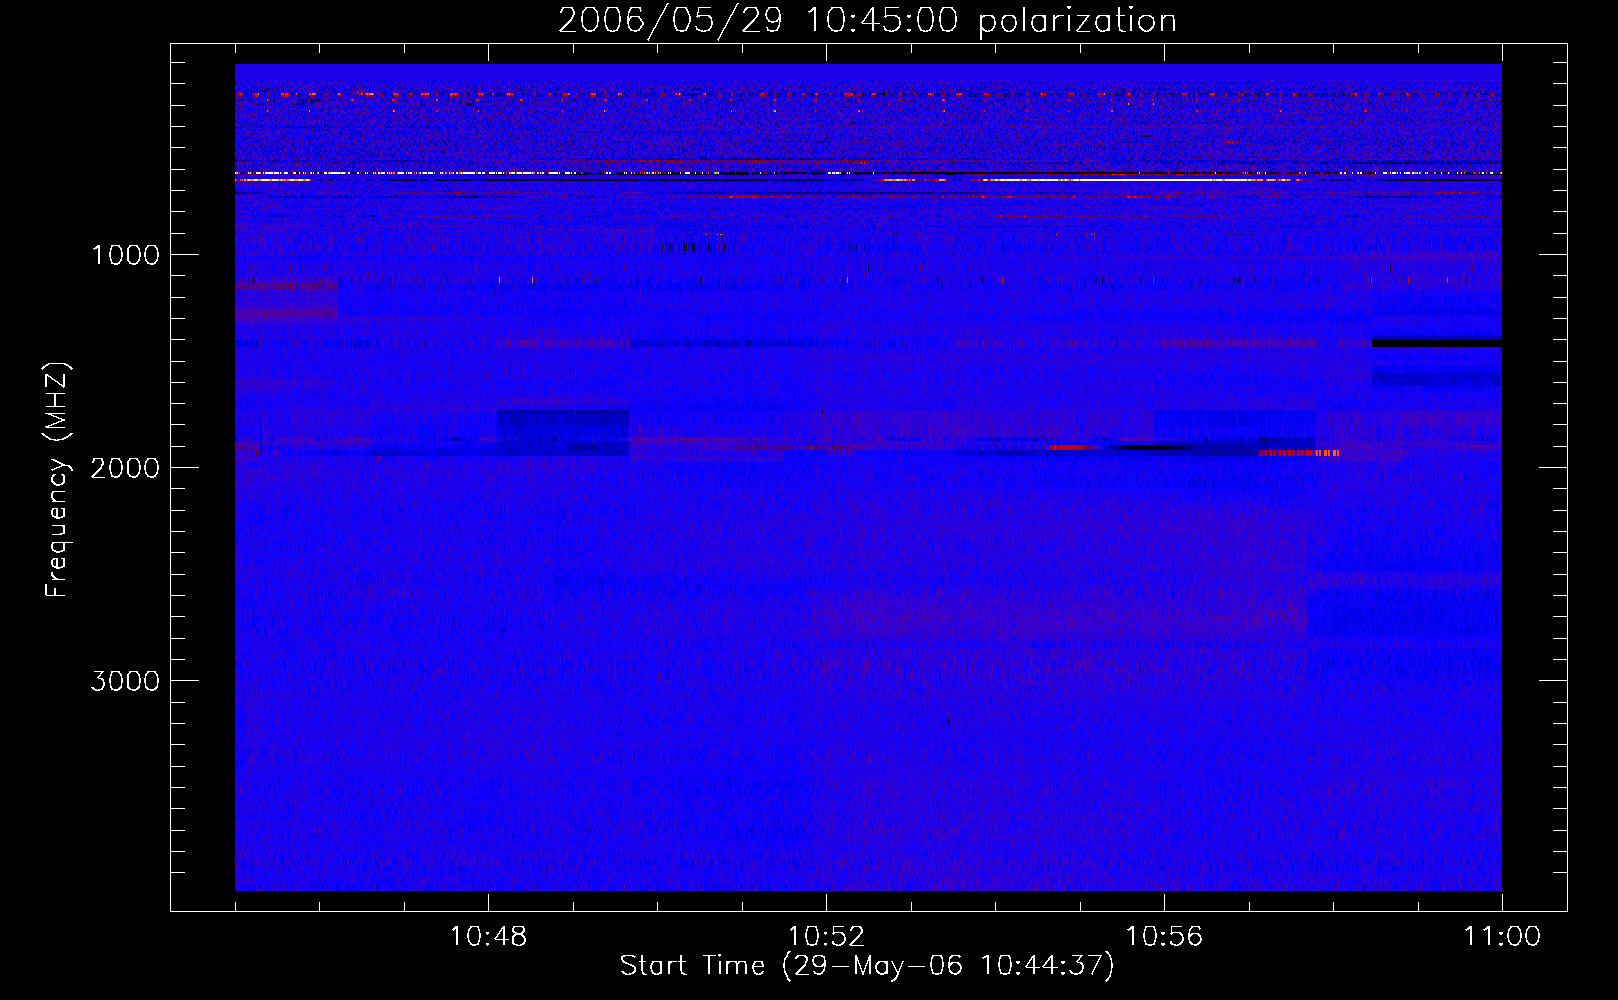
Task: Click the 2000 frequency tick label
Action: tap(125, 468)
